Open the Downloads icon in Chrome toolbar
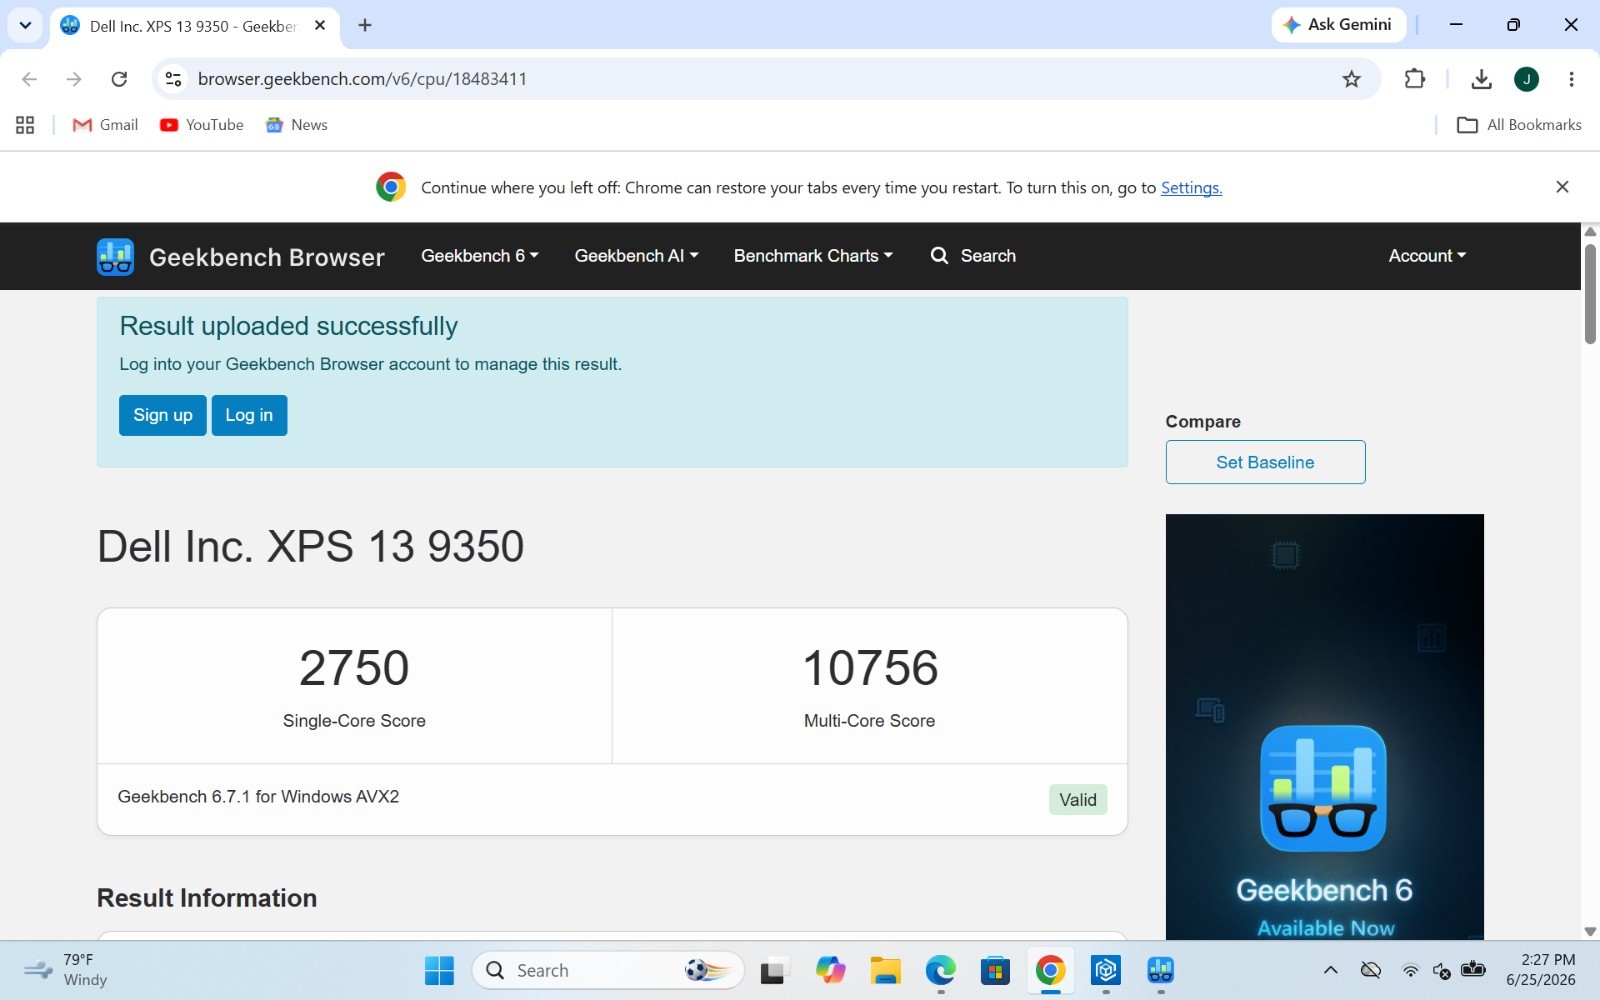1600x1000 pixels. pos(1481,79)
